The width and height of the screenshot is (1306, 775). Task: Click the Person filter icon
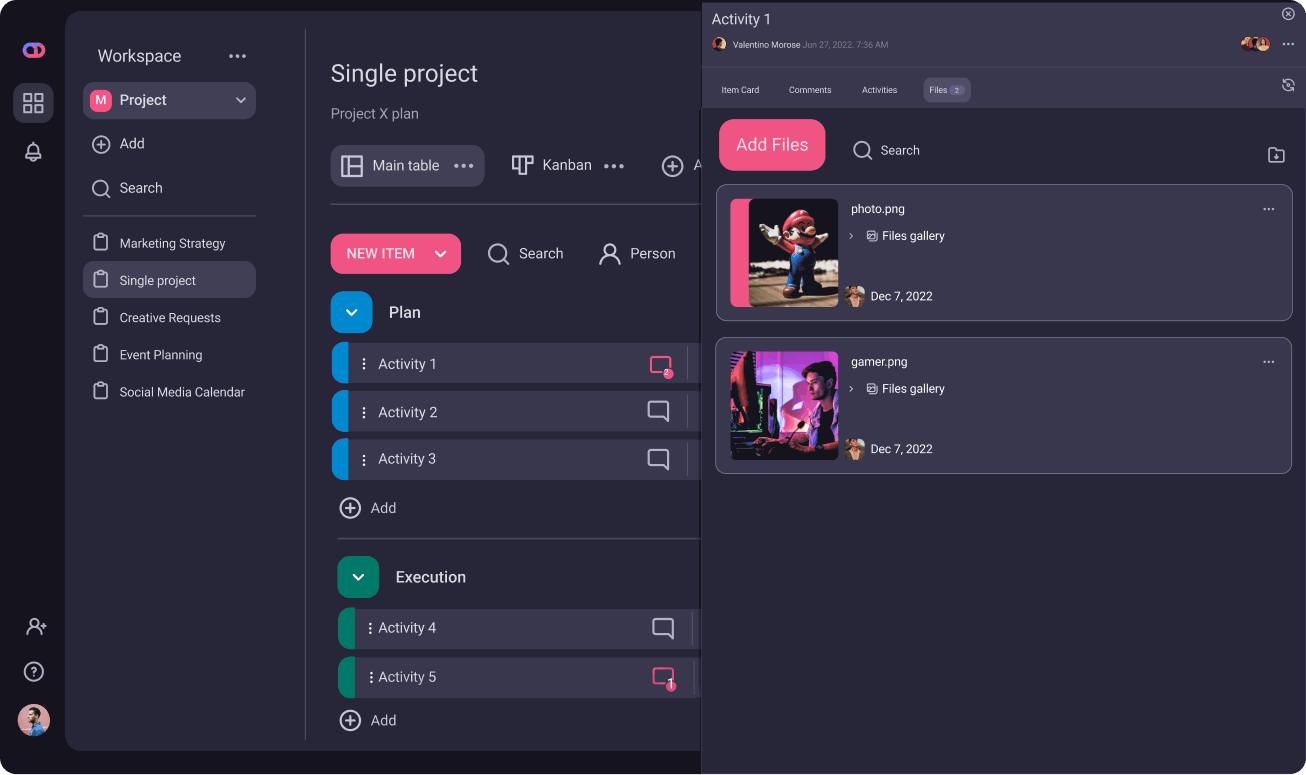point(610,254)
